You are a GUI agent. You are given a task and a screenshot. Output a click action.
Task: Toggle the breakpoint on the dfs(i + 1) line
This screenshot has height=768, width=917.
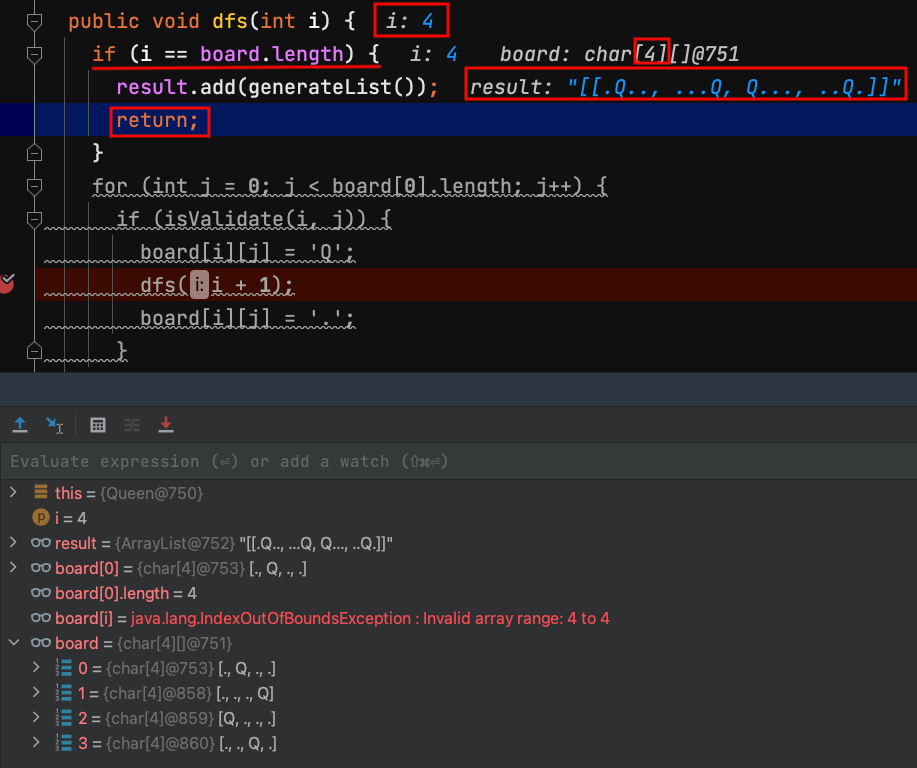(7, 284)
